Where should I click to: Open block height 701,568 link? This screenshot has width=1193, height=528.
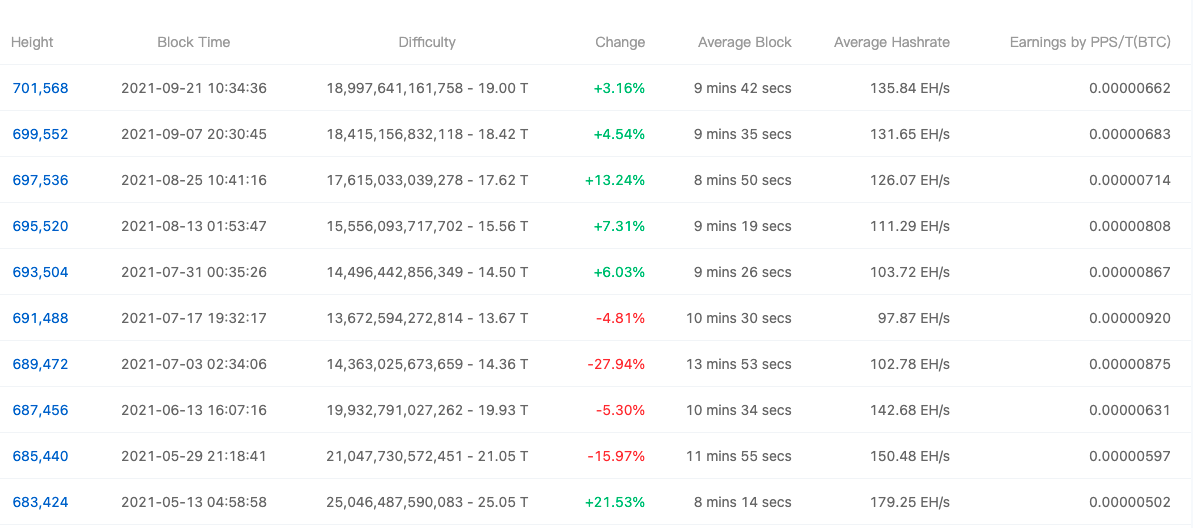point(40,88)
